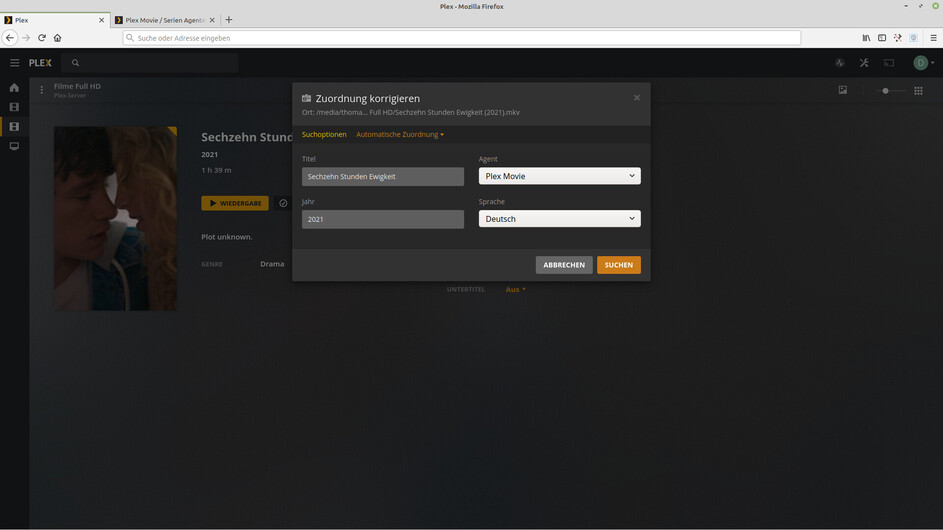Open the TV sidebar icon
Image resolution: width=943 pixels, height=530 pixels.
[x=14, y=146]
